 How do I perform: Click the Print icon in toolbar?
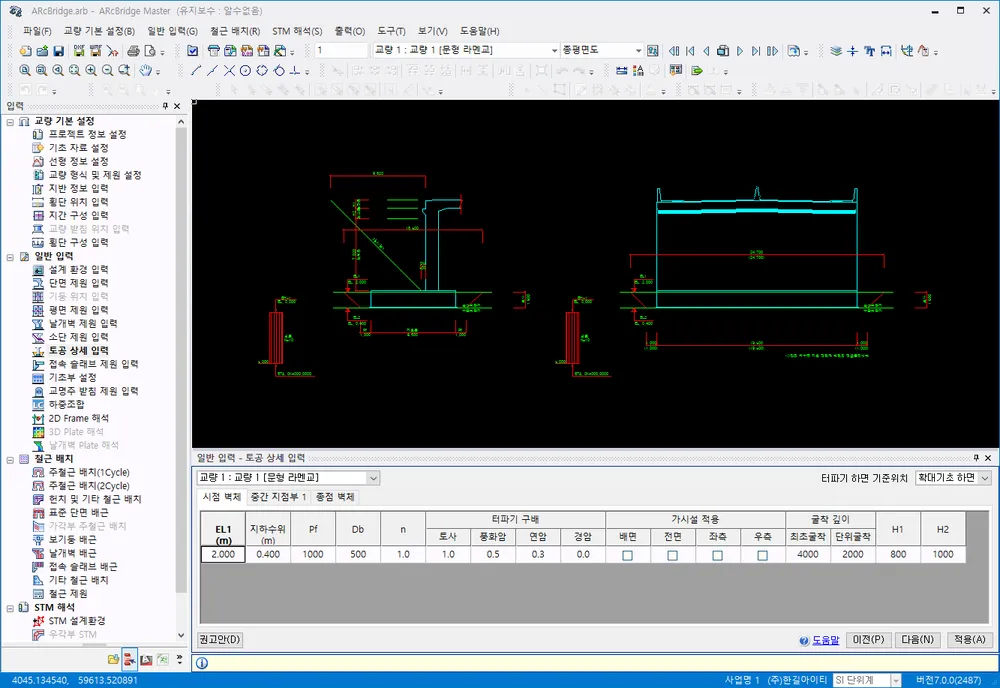tap(133, 51)
